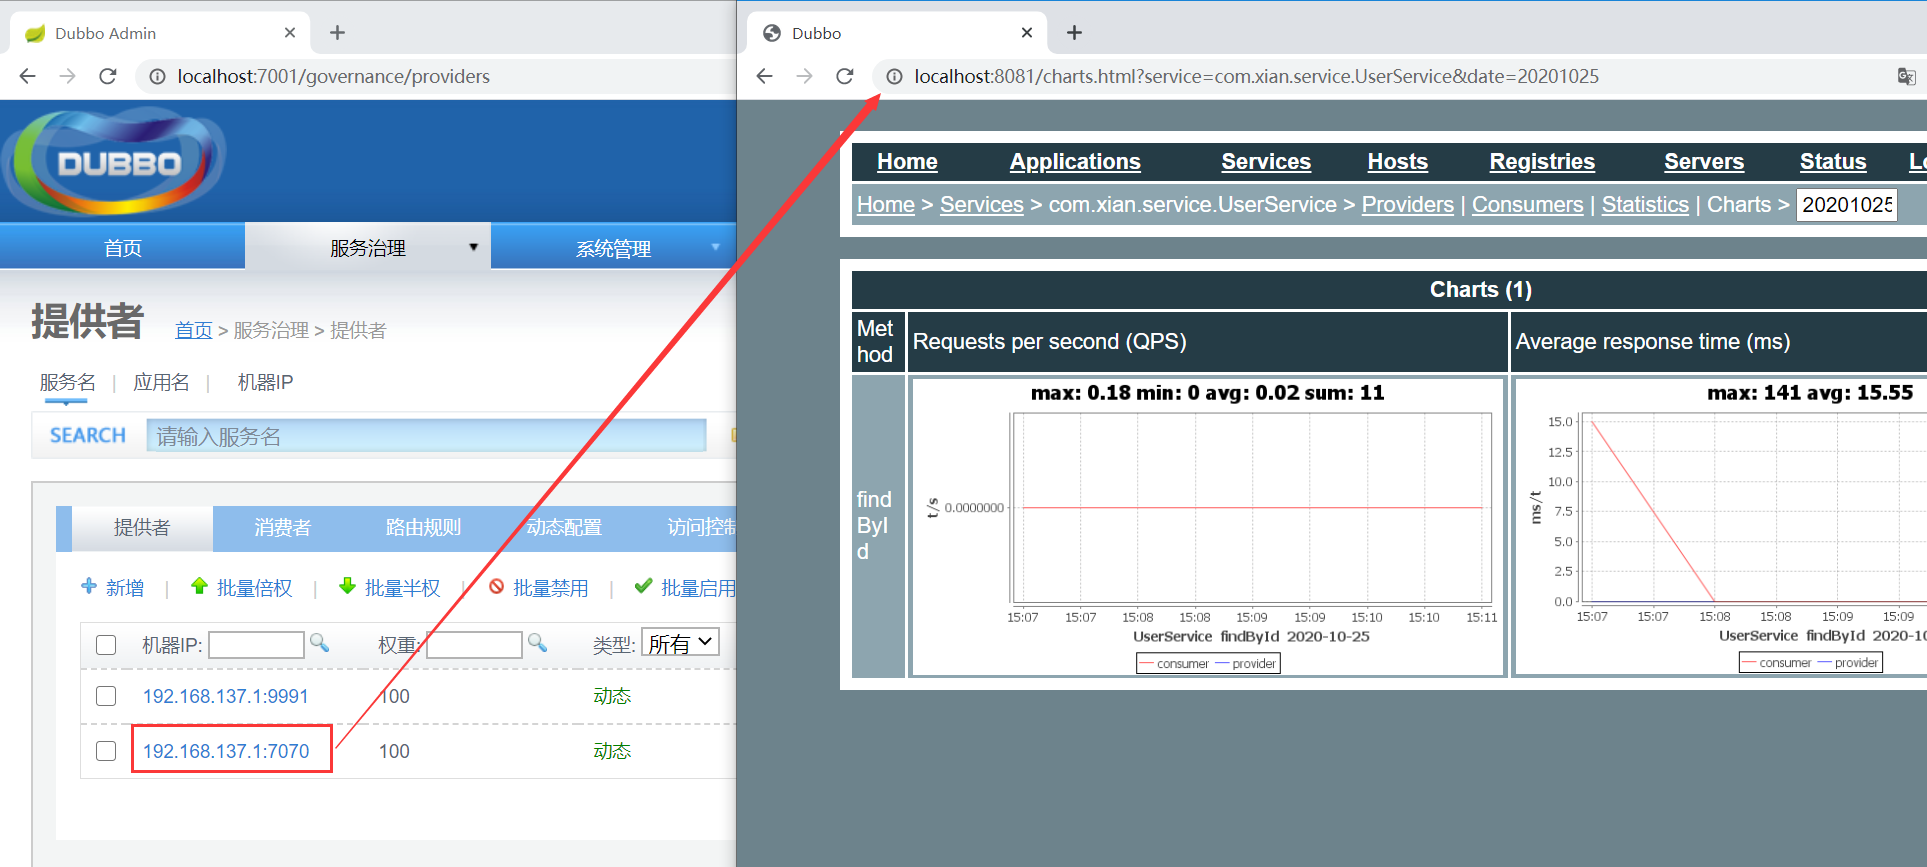Click 首页 breadcrumb link

(x=194, y=331)
